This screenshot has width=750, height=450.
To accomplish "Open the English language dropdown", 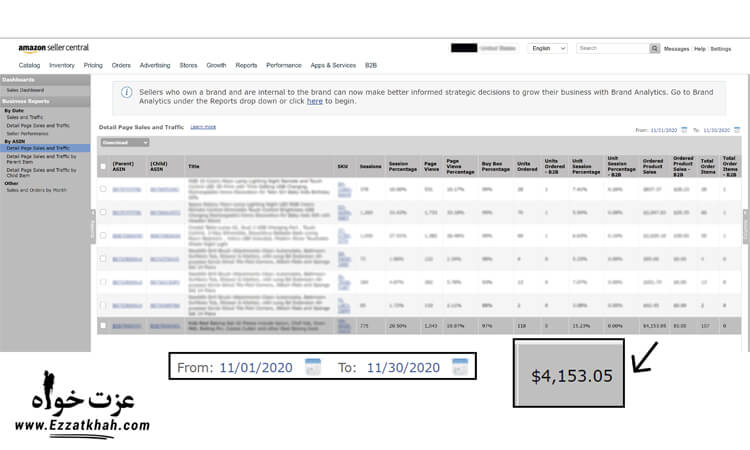I will 548,48.
